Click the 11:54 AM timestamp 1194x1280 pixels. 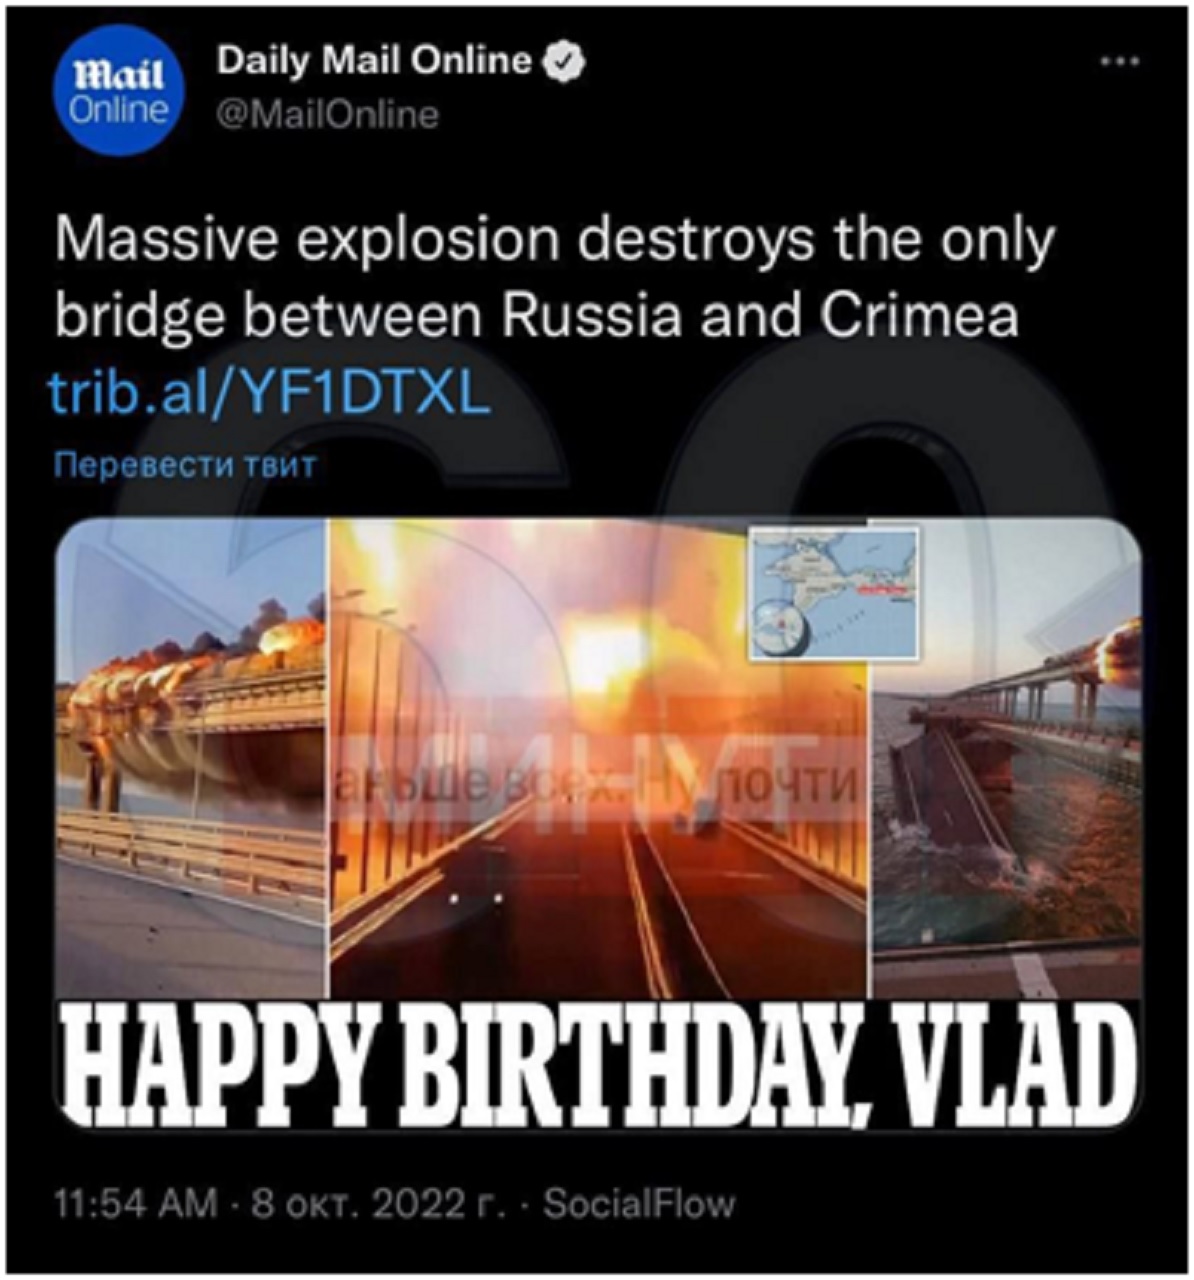135,1203
